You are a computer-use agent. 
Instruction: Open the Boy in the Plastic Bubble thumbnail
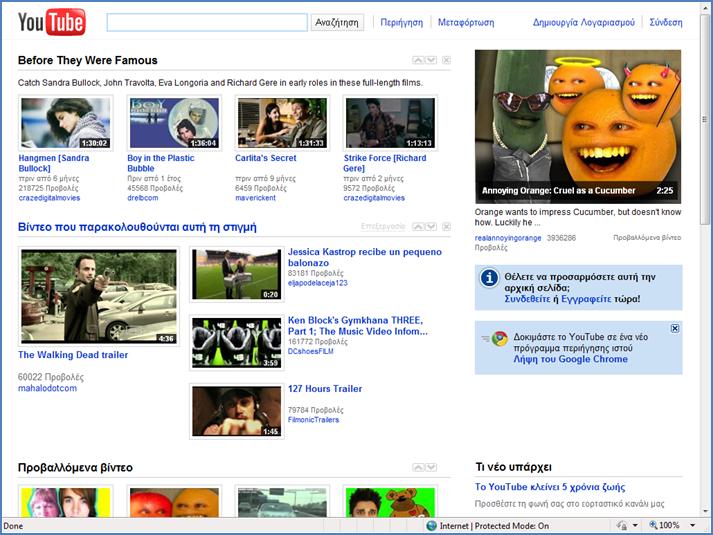(x=174, y=123)
